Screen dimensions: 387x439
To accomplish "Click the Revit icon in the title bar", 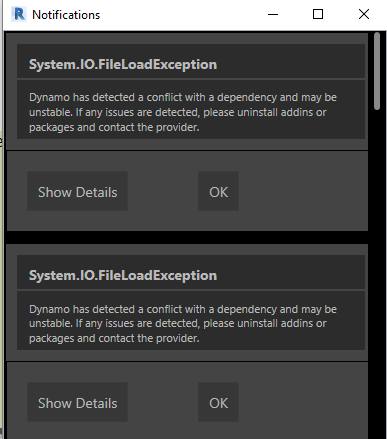I will (x=19, y=15).
